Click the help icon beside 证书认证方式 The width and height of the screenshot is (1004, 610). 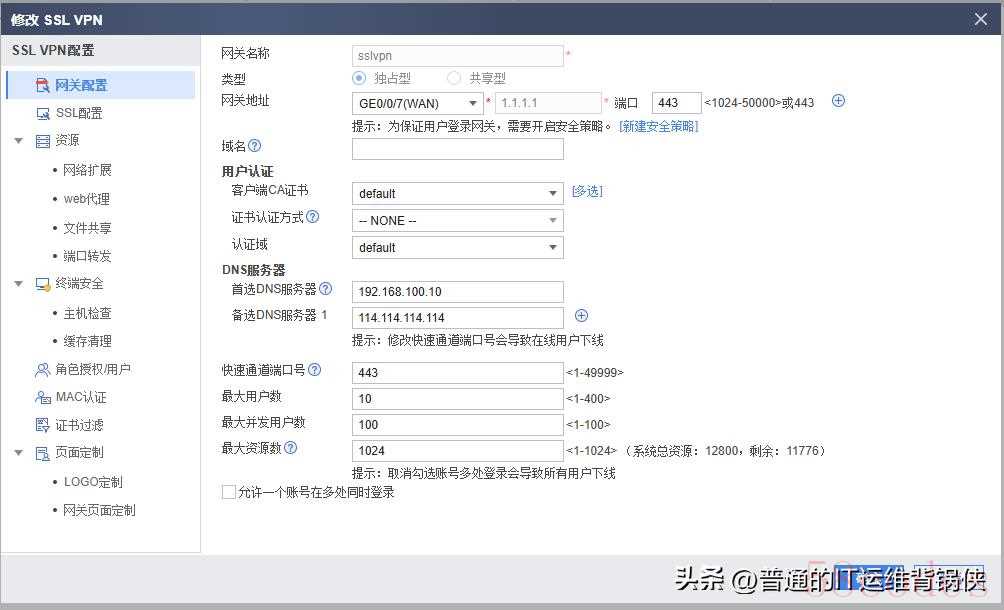312,217
